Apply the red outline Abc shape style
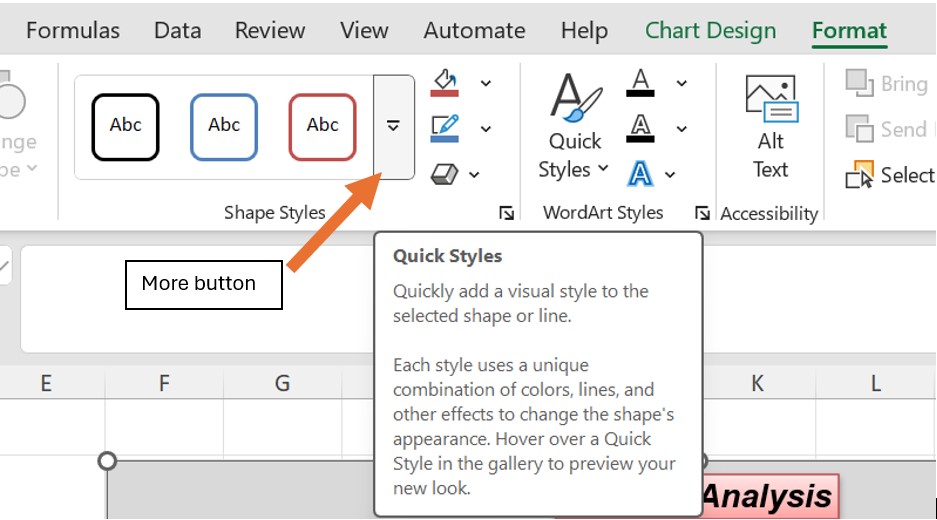The image size is (937, 520). (x=323, y=127)
